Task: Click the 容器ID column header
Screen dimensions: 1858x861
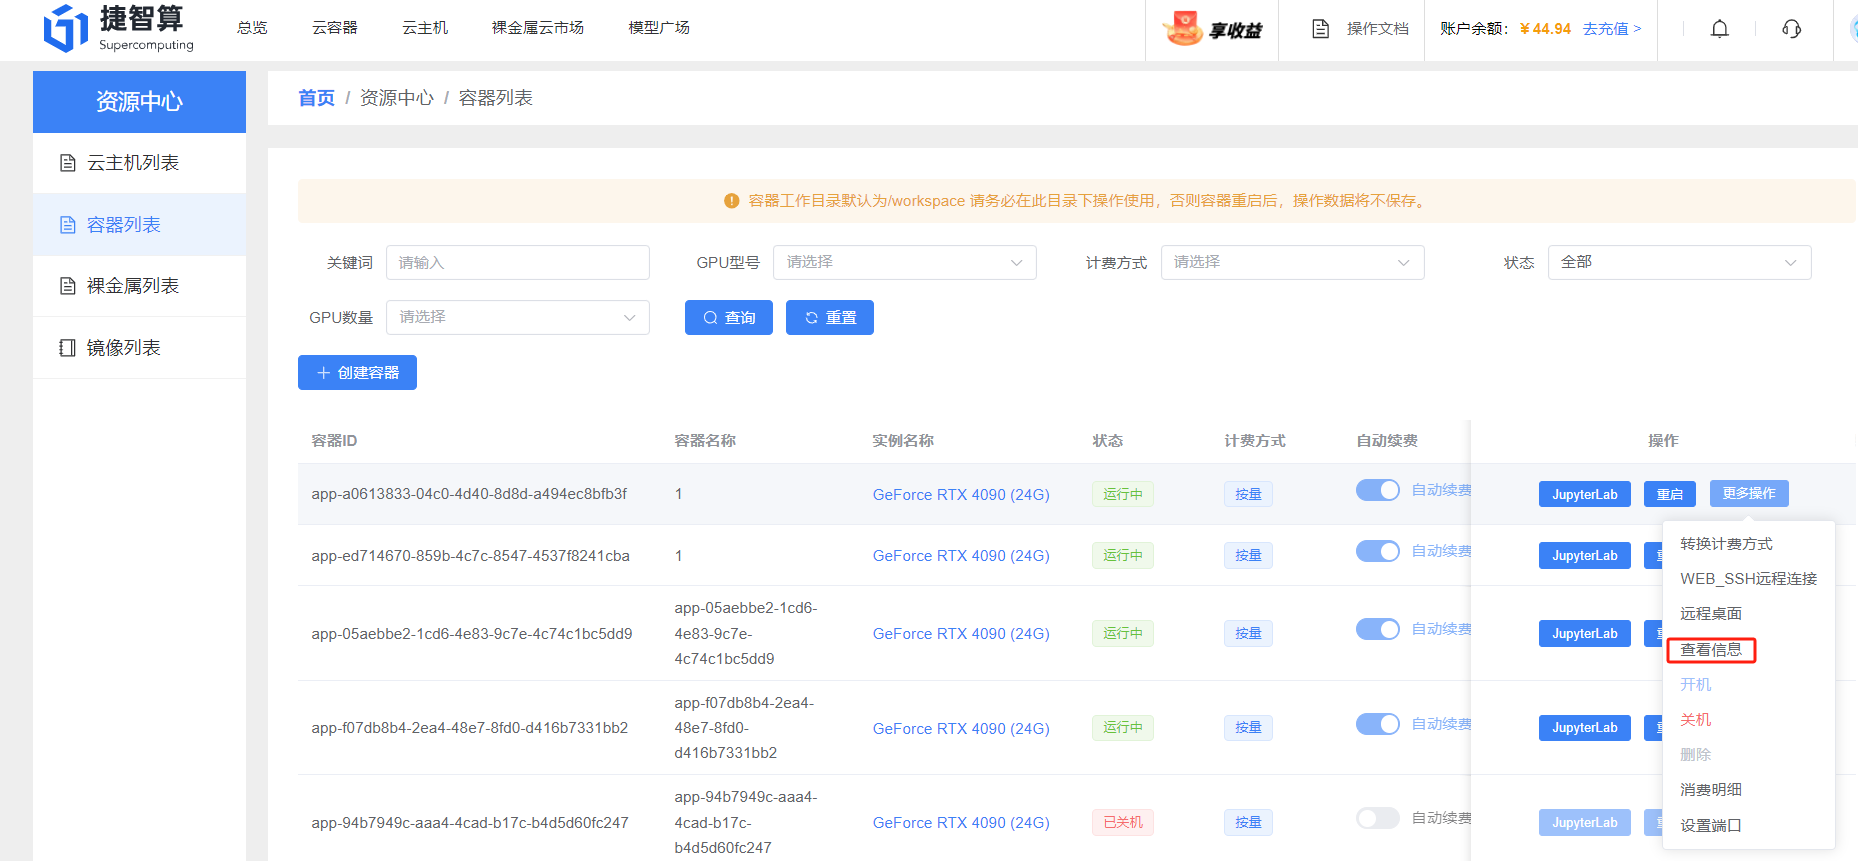Action: pos(334,441)
